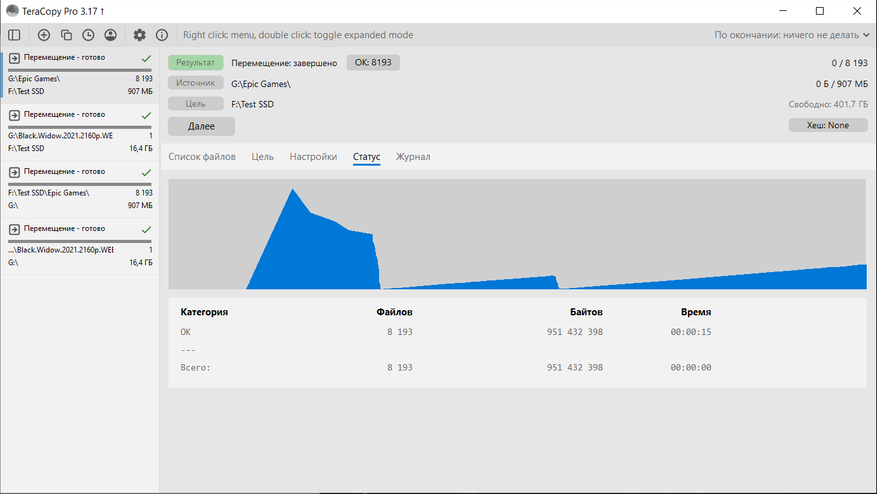This screenshot has height=494, width=877.
Task: Click the 0 / 8 193 file counter
Action: [849, 63]
